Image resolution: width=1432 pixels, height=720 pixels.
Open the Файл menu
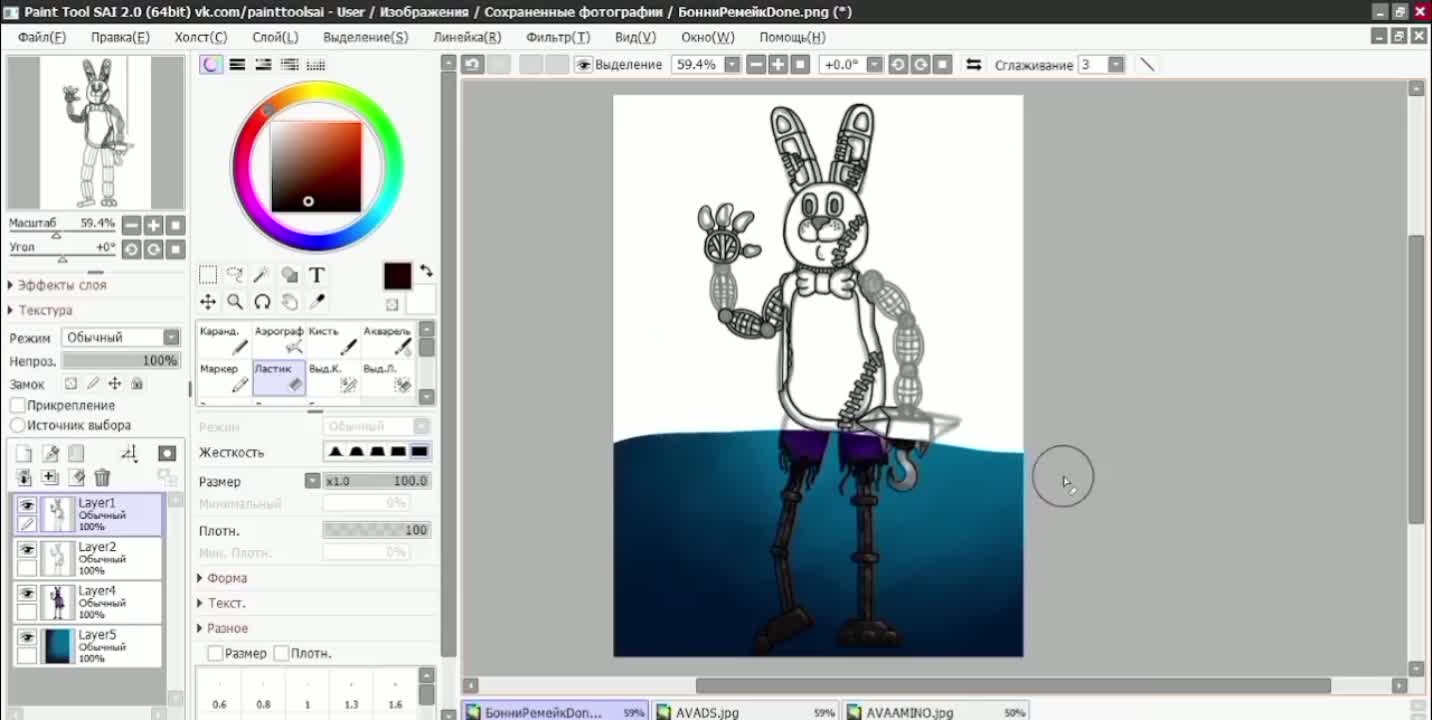(41, 37)
